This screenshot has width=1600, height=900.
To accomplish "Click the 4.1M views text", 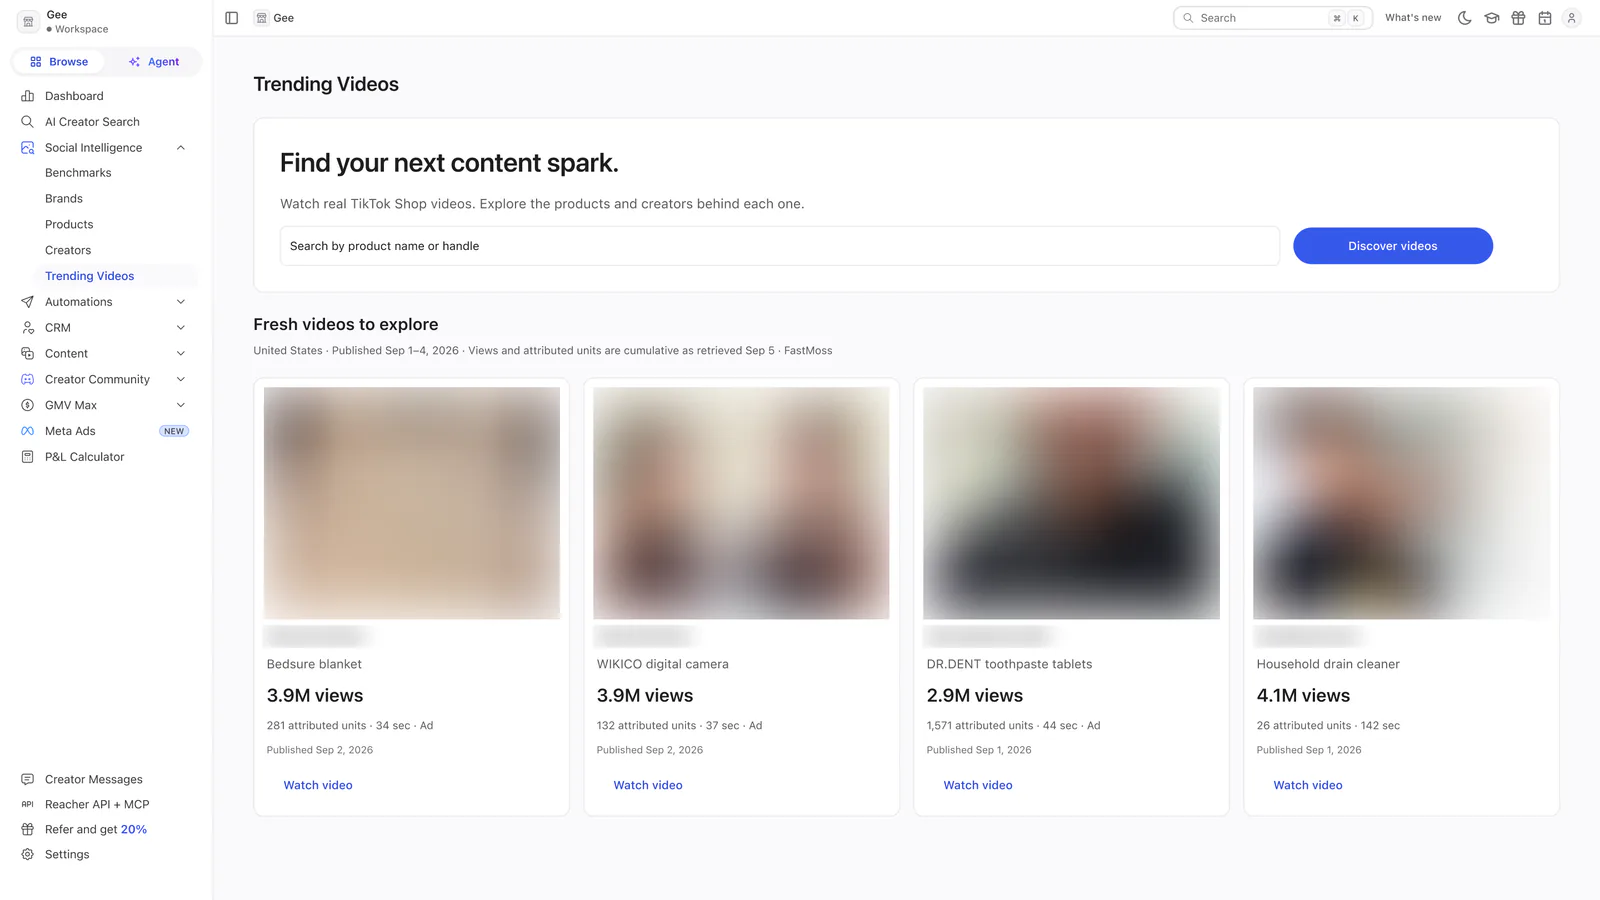I will click(x=1303, y=696).
